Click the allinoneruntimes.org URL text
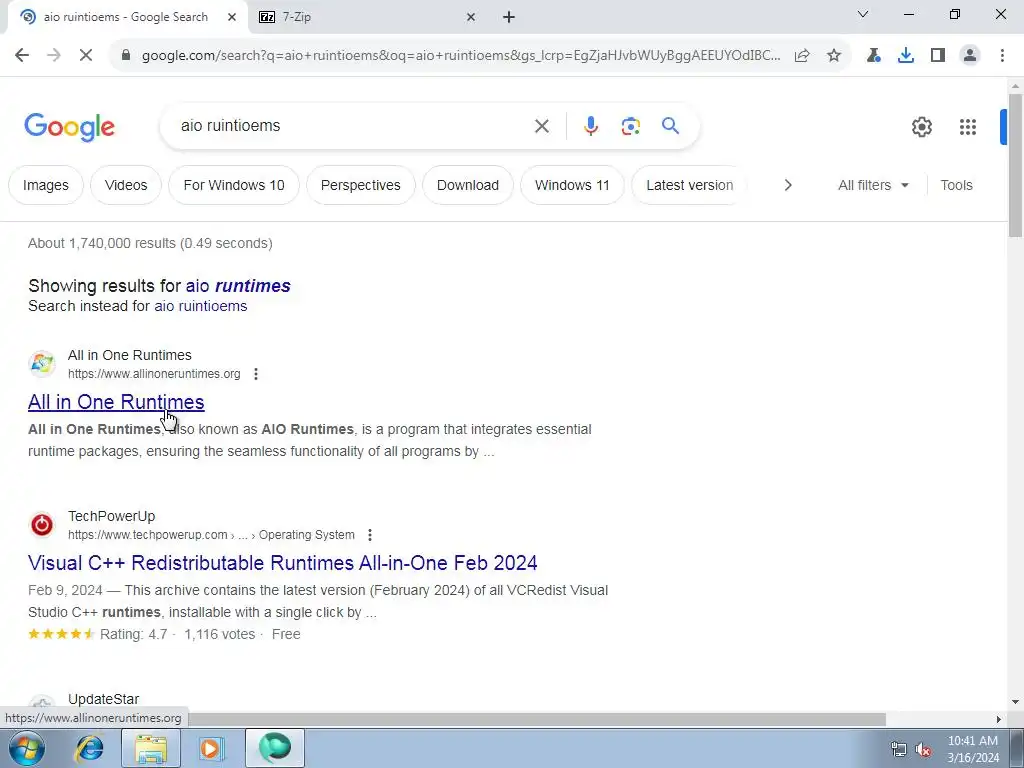This screenshot has height=768, width=1024. point(154,374)
